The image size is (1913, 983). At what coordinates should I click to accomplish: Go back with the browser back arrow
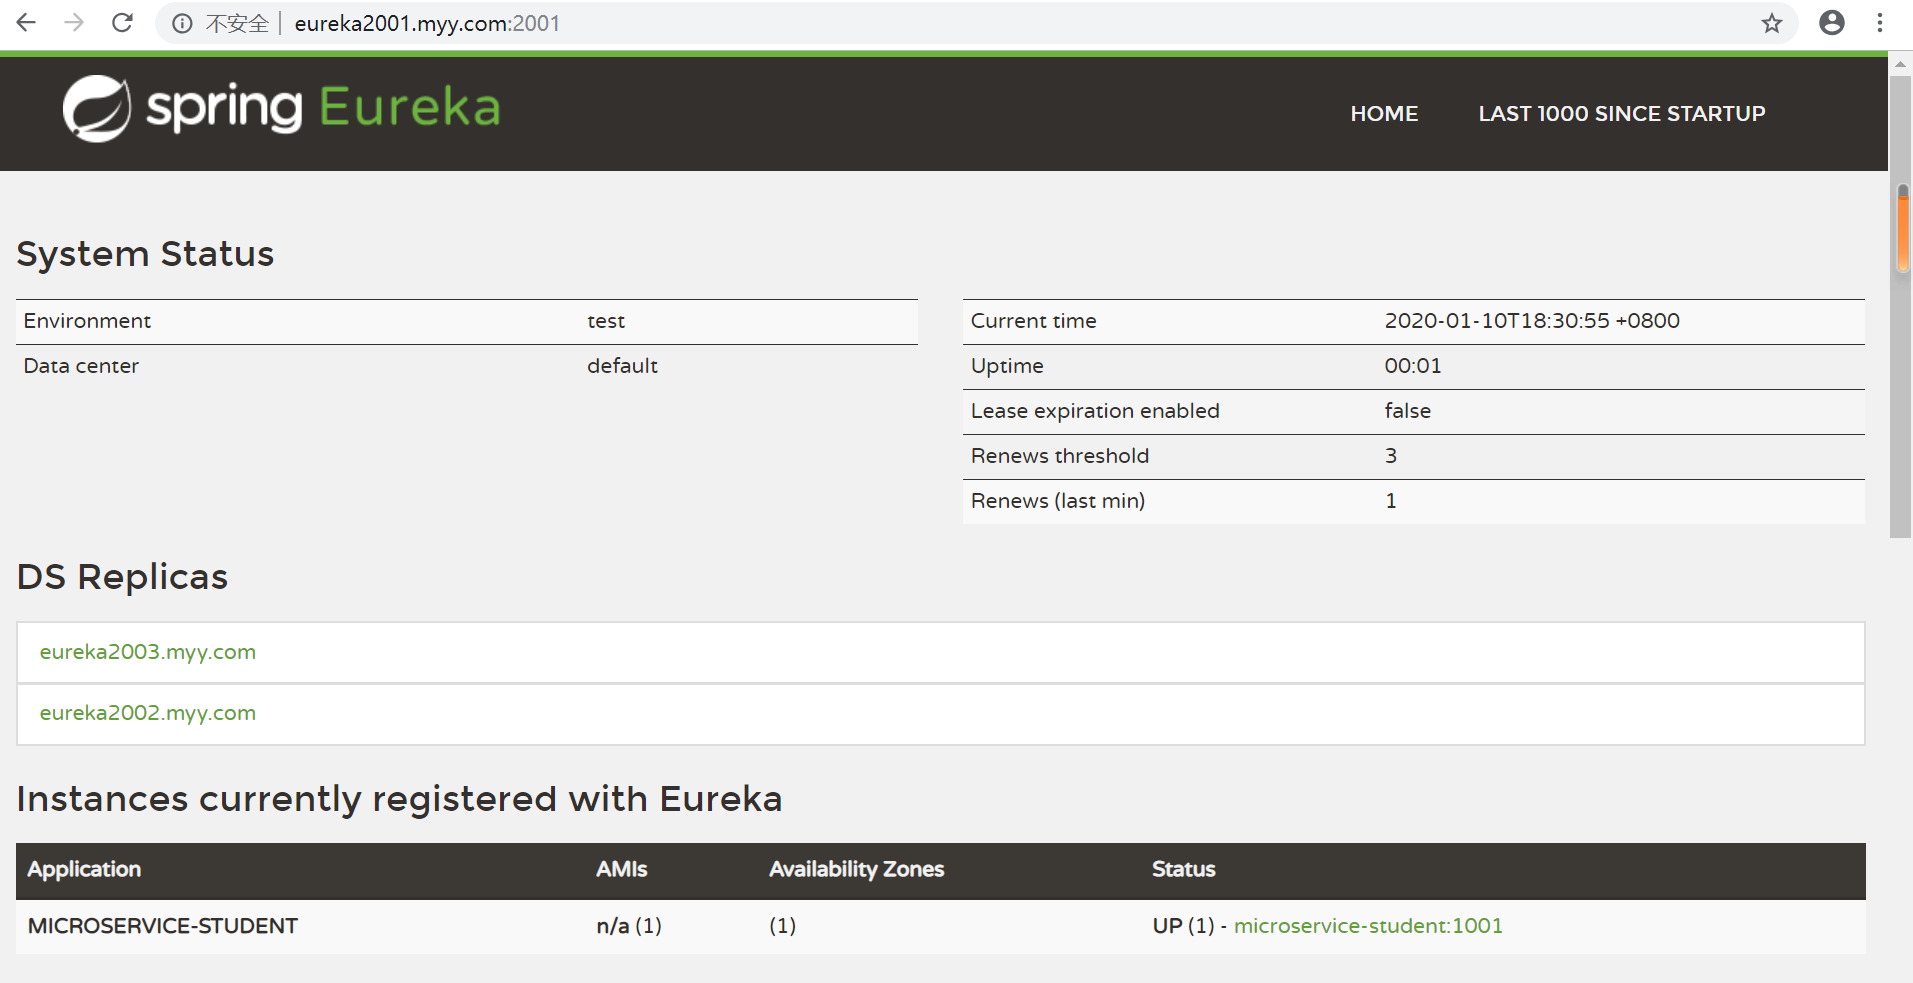point(27,22)
